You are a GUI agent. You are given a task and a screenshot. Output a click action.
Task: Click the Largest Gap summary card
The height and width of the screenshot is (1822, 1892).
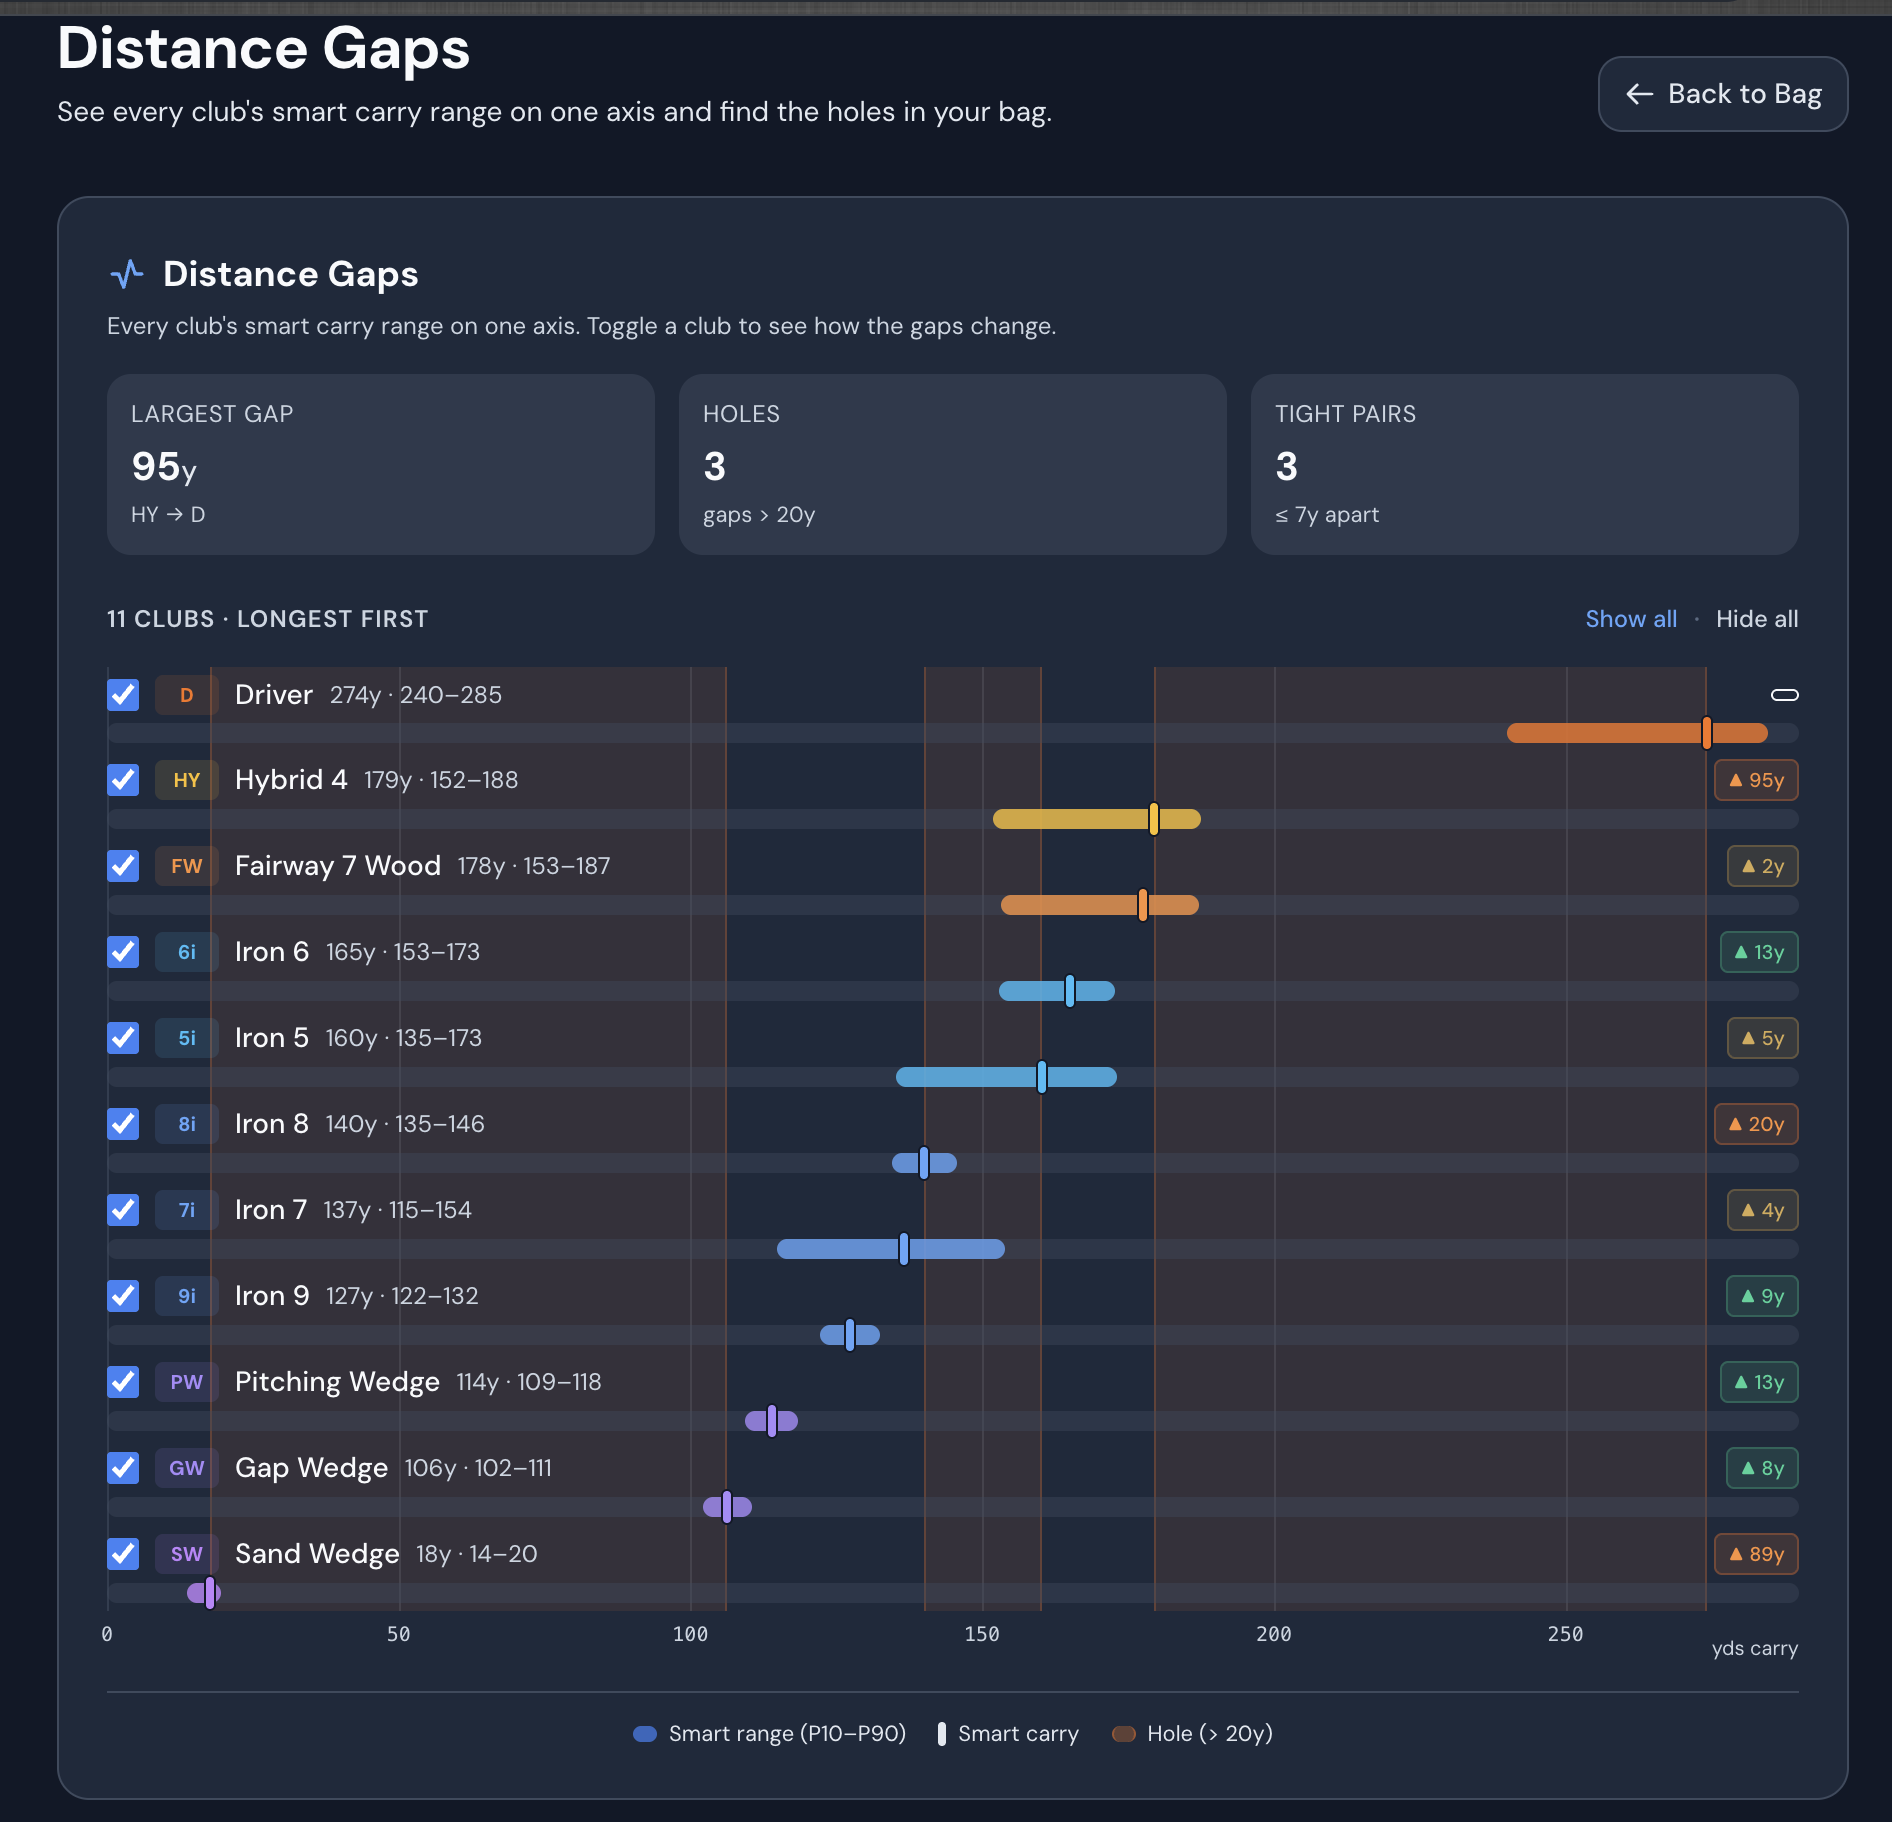[381, 465]
